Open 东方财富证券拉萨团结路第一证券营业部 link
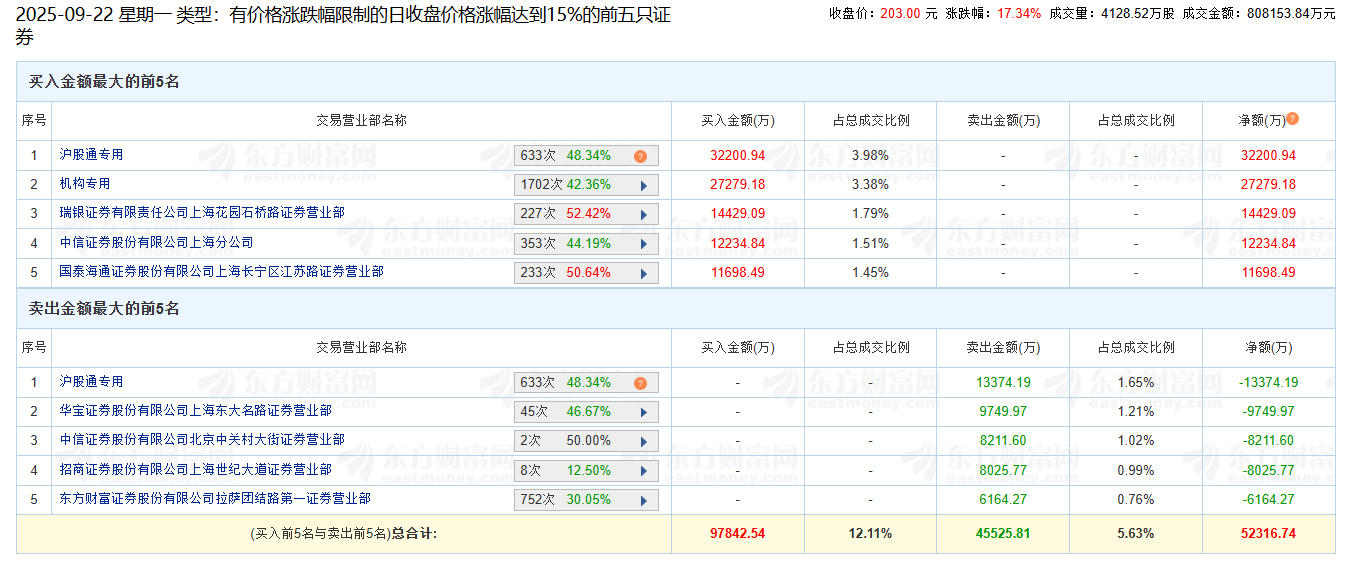Viewport: 1345px width, 562px height. [x=214, y=498]
